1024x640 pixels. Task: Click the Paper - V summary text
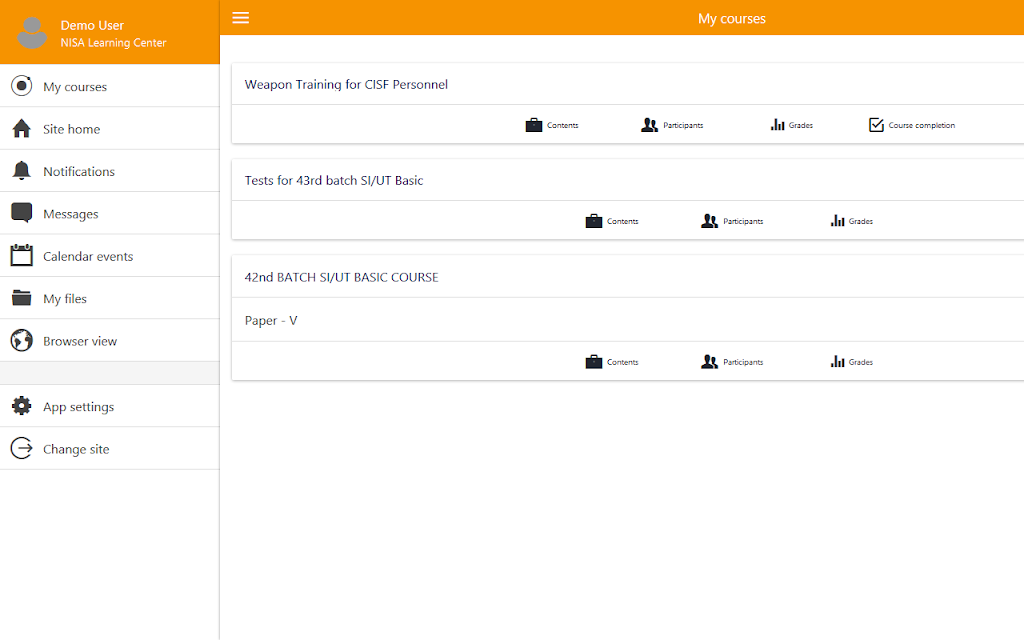coord(271,321)
